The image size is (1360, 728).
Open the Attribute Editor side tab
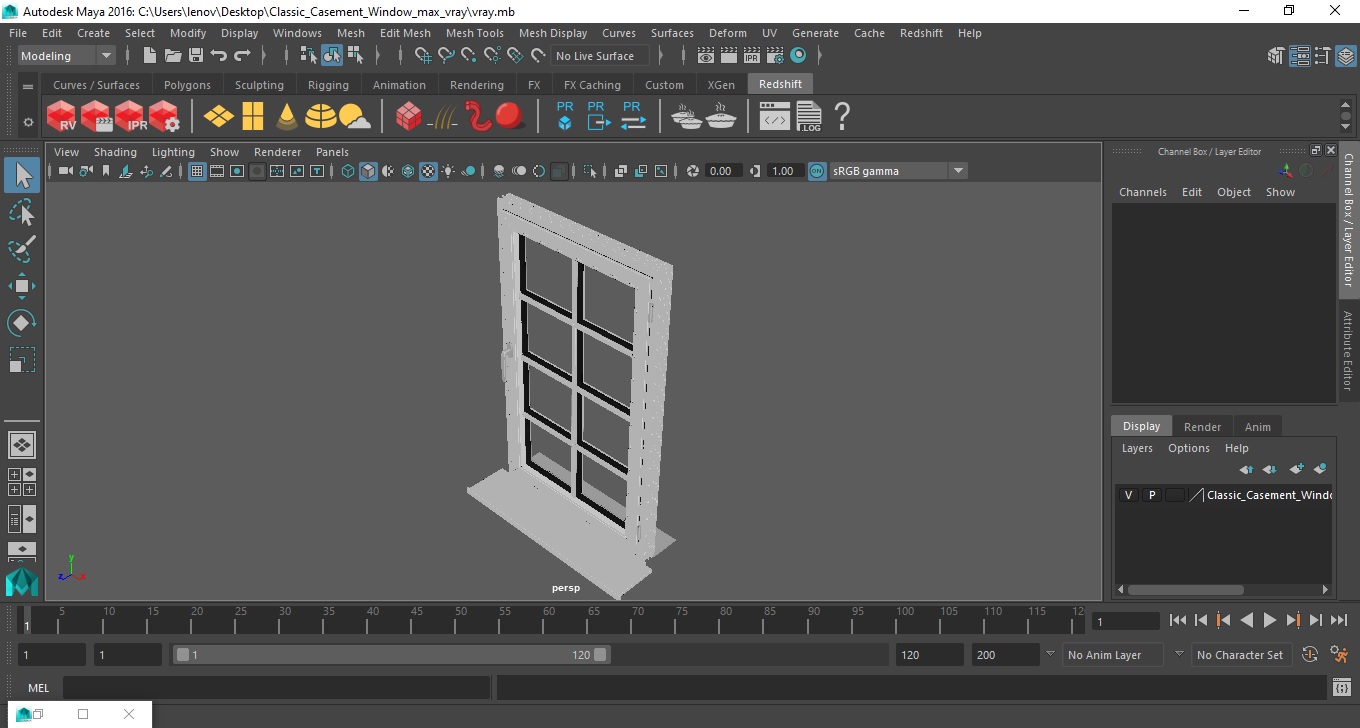pos(1348,351)
